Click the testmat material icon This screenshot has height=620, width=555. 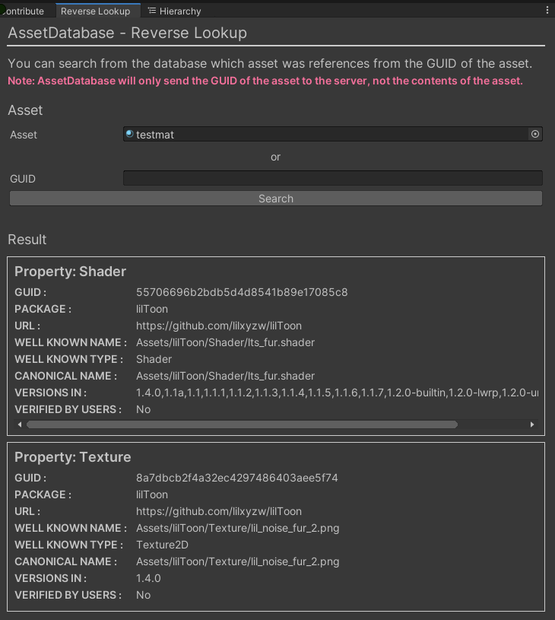(x=129, y=134)
